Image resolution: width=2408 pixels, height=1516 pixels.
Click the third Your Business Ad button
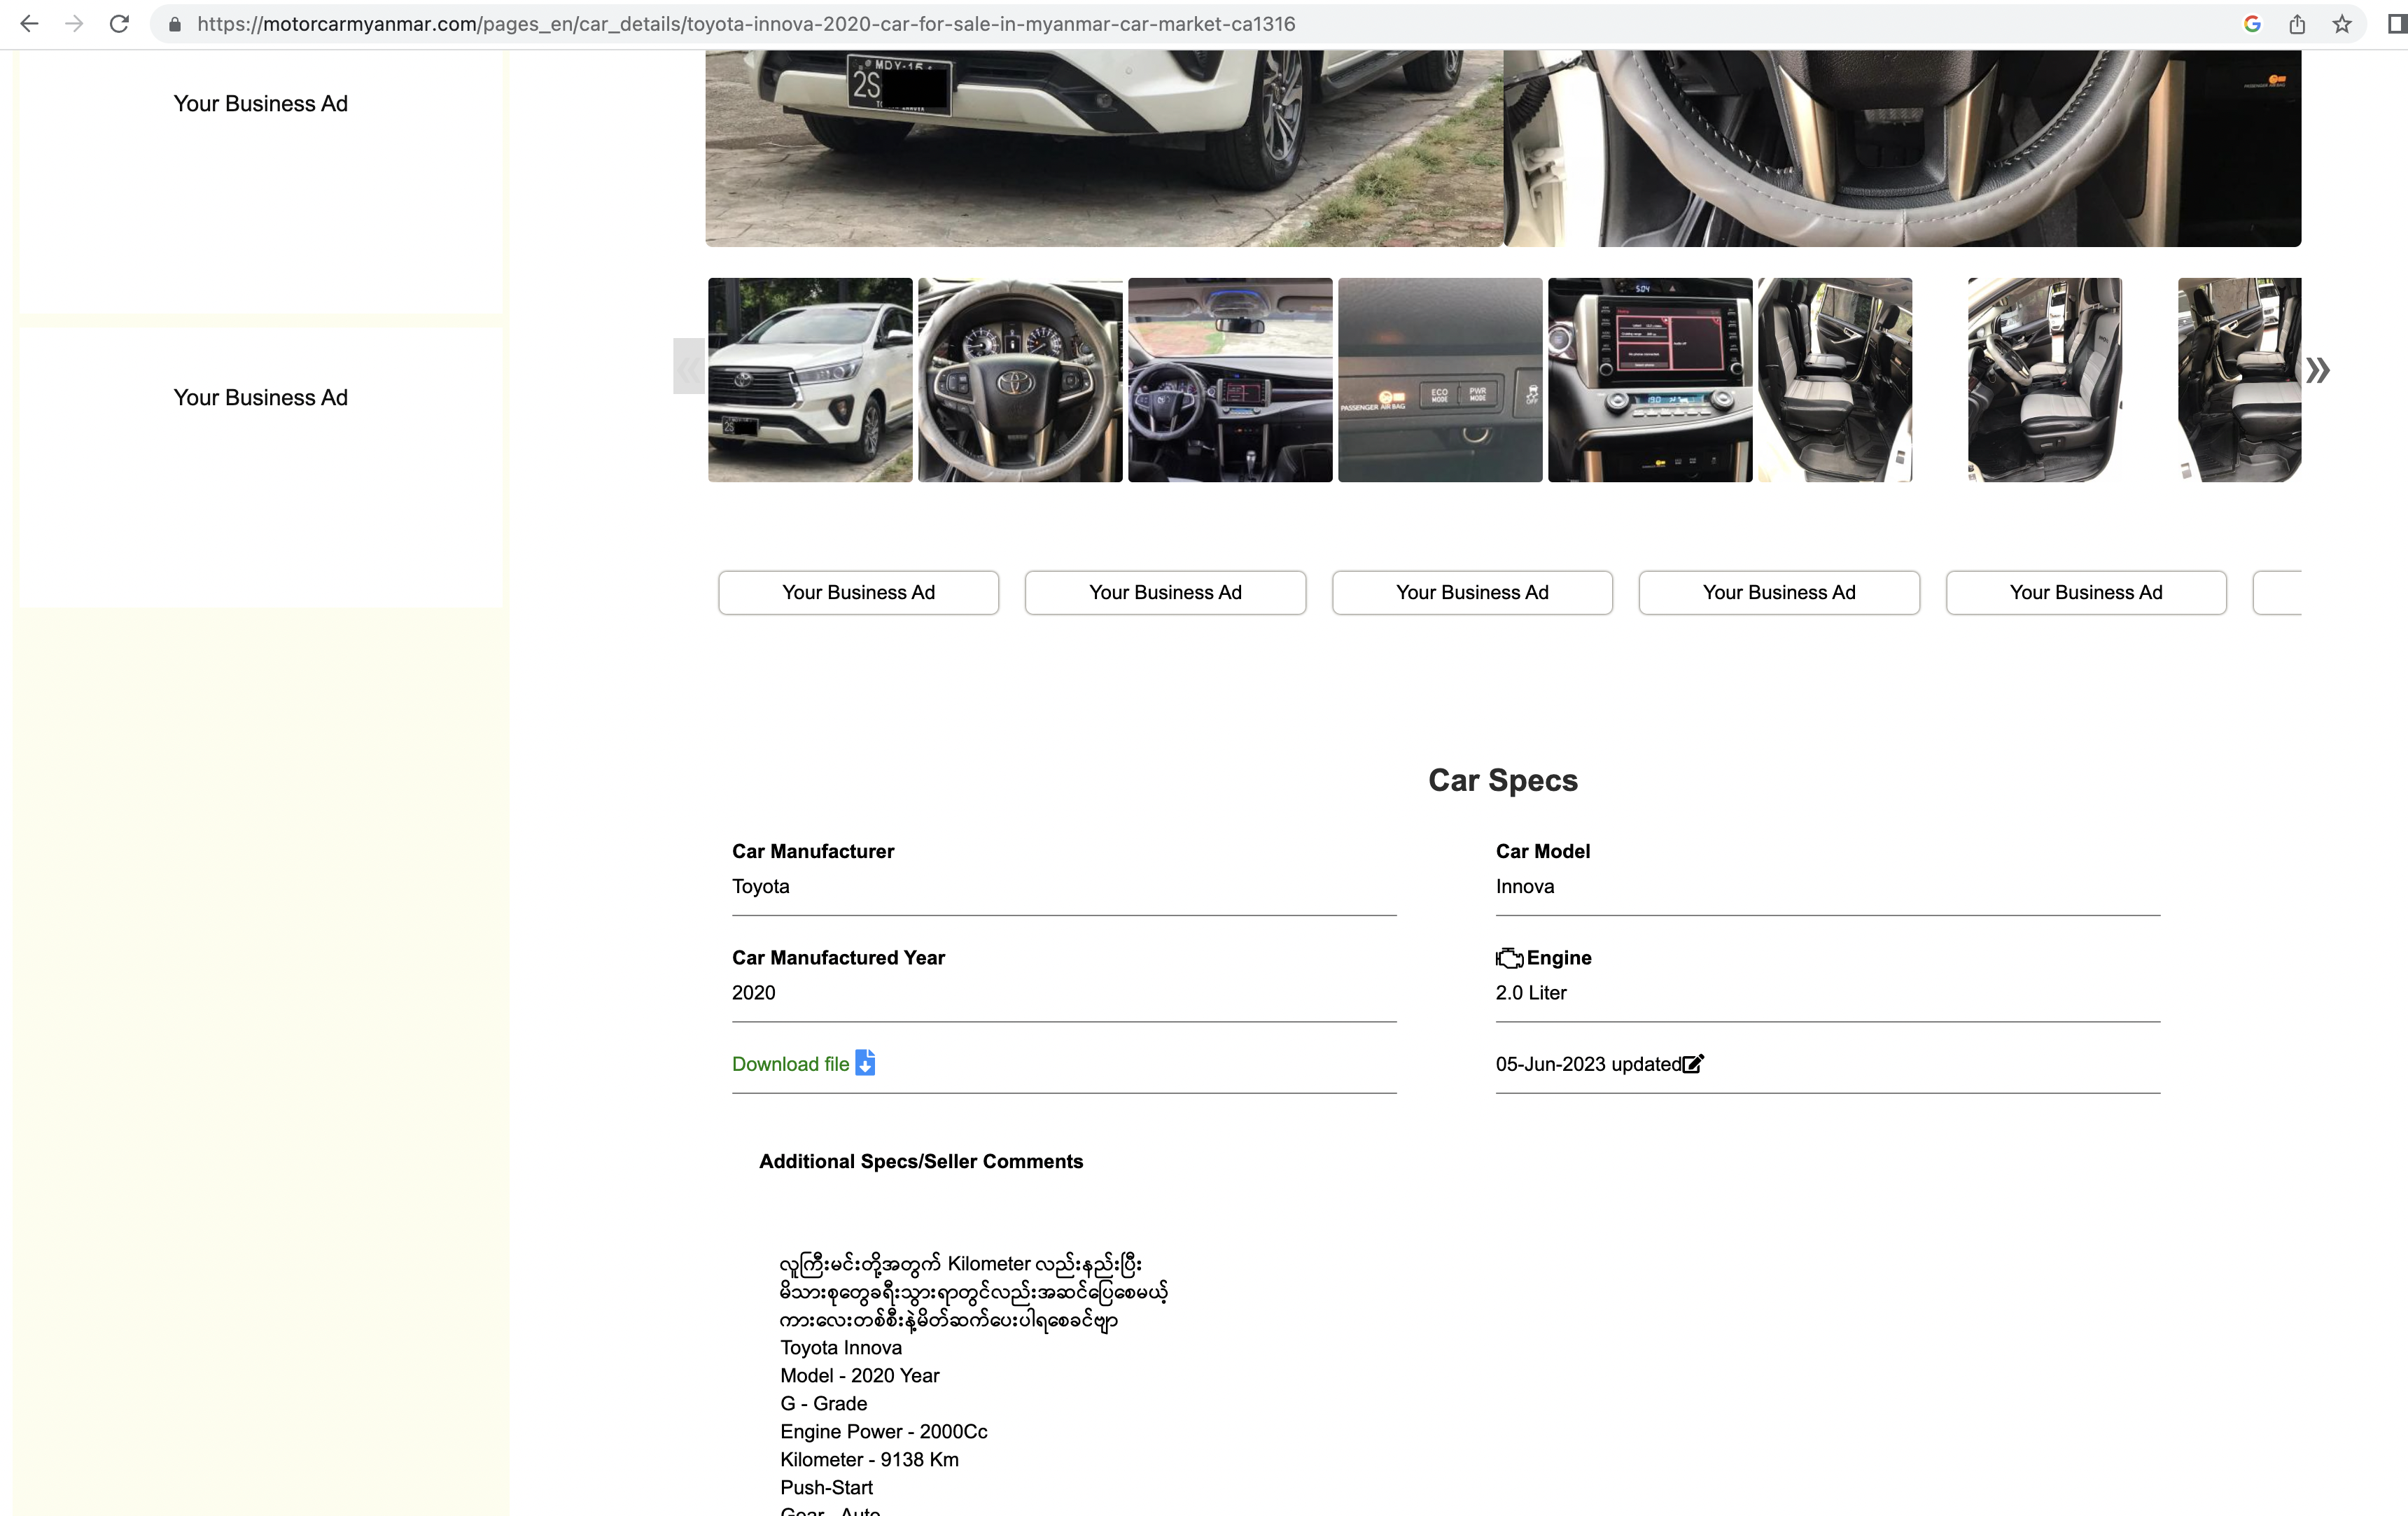coord(1472,592)
